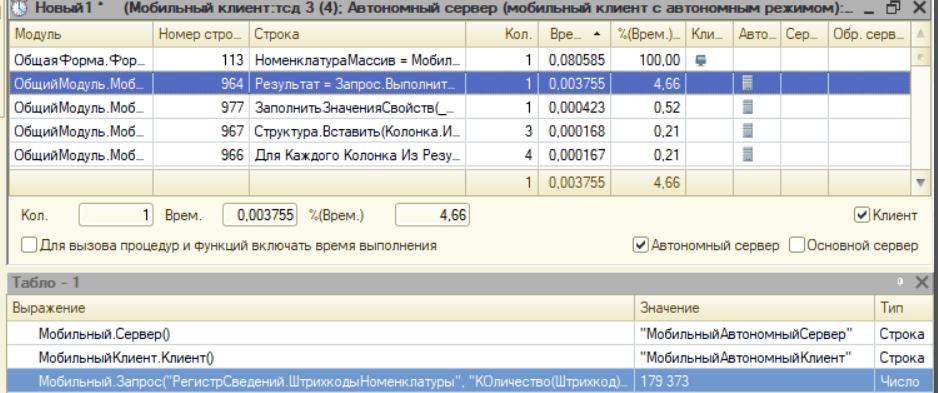This screenshot has height=393, width=938.
Task: Click the time value 0,000167
Action: coord(577,156)
